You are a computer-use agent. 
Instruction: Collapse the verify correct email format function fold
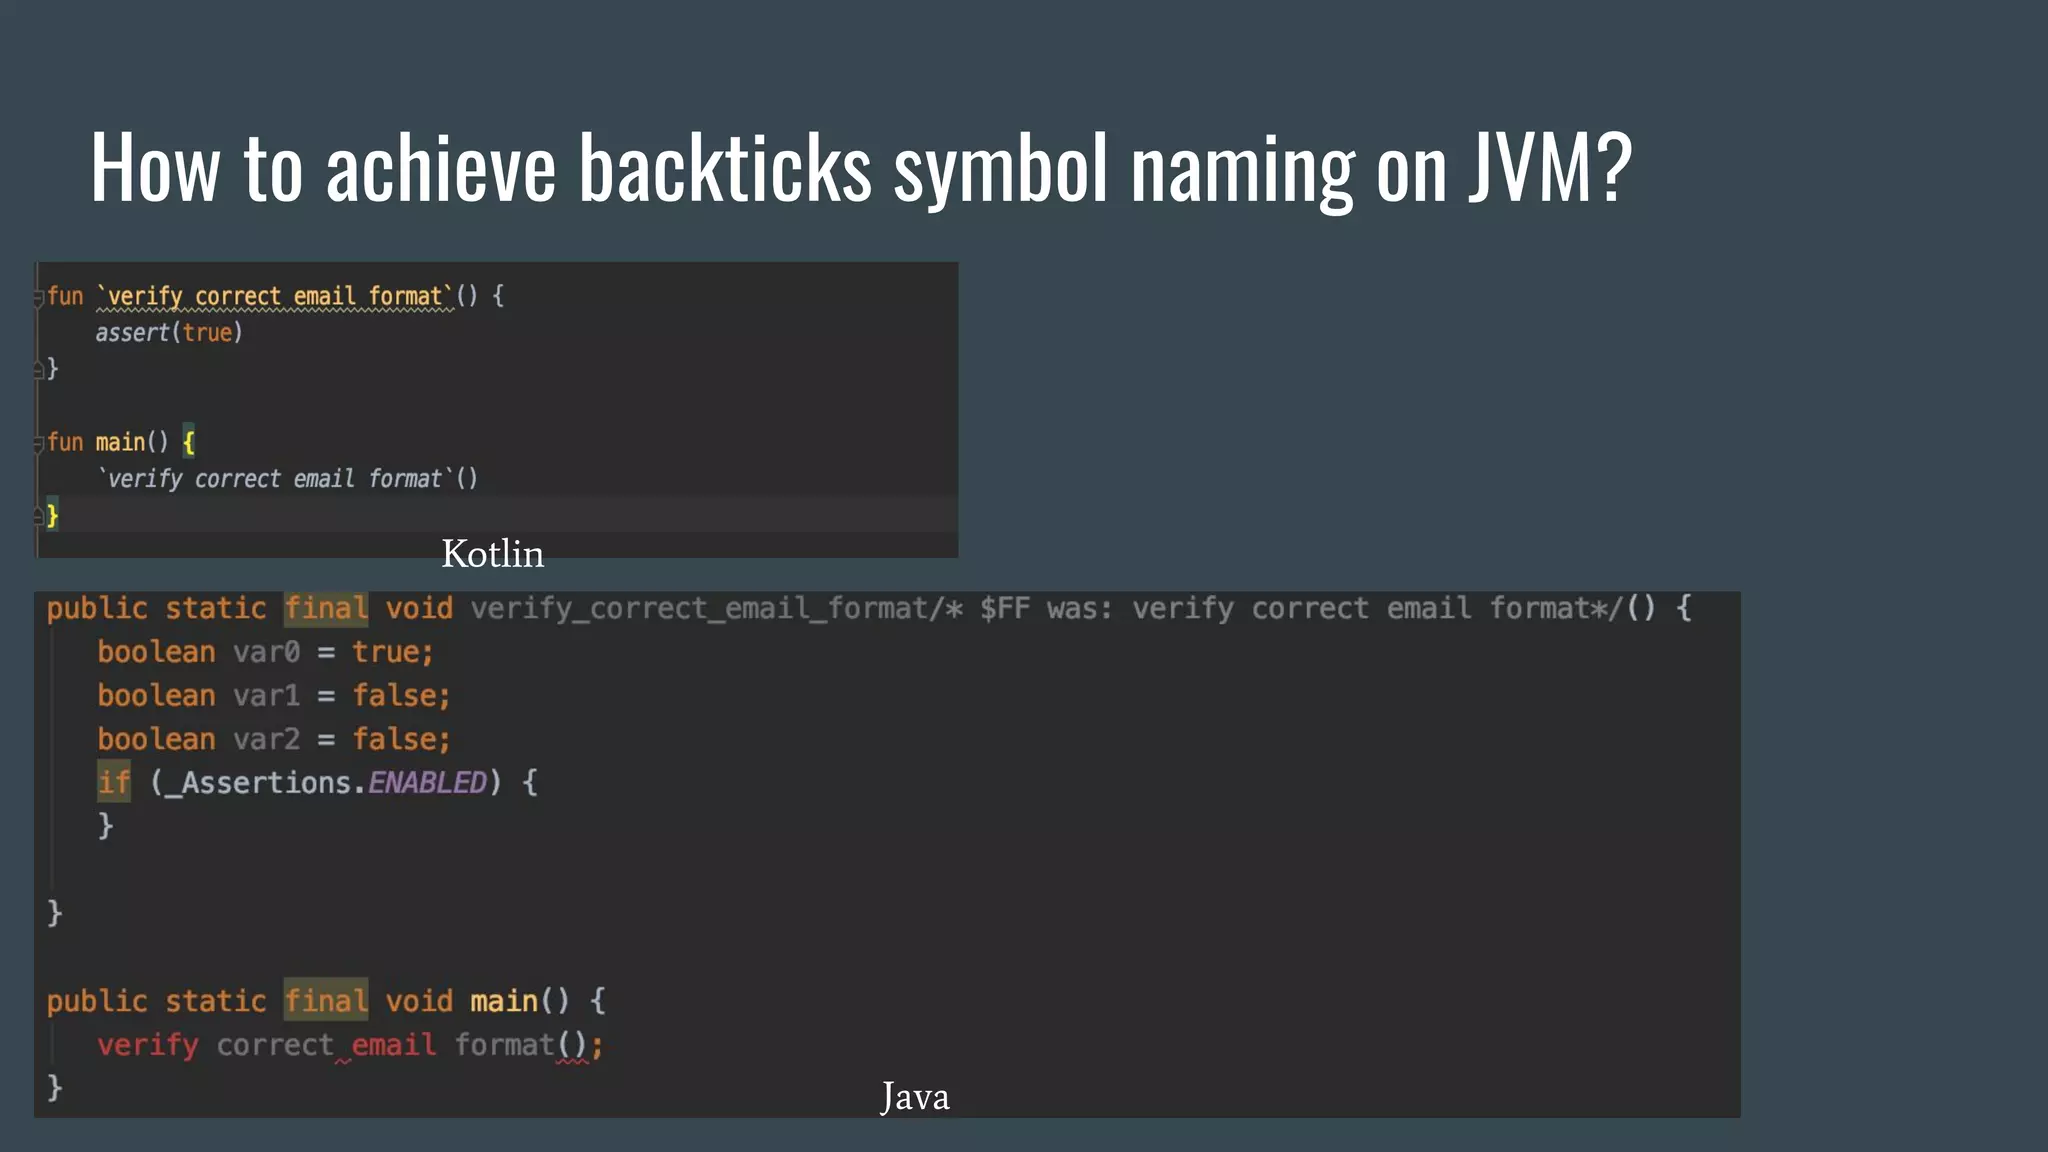point(39,297)
